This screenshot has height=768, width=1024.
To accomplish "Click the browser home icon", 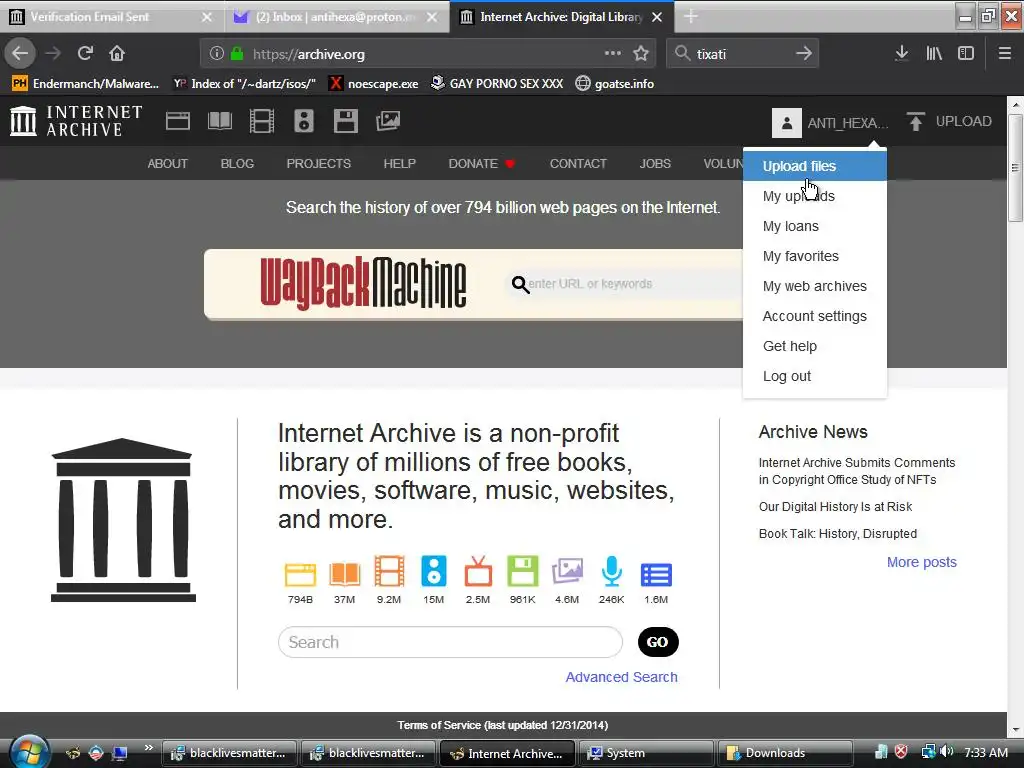I will click(117, 54).
